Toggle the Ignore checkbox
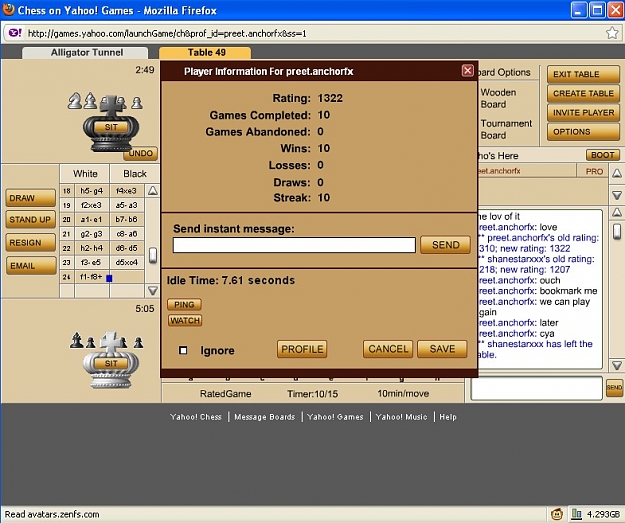Viewport: 625px width, 523px height. [183, 350]
